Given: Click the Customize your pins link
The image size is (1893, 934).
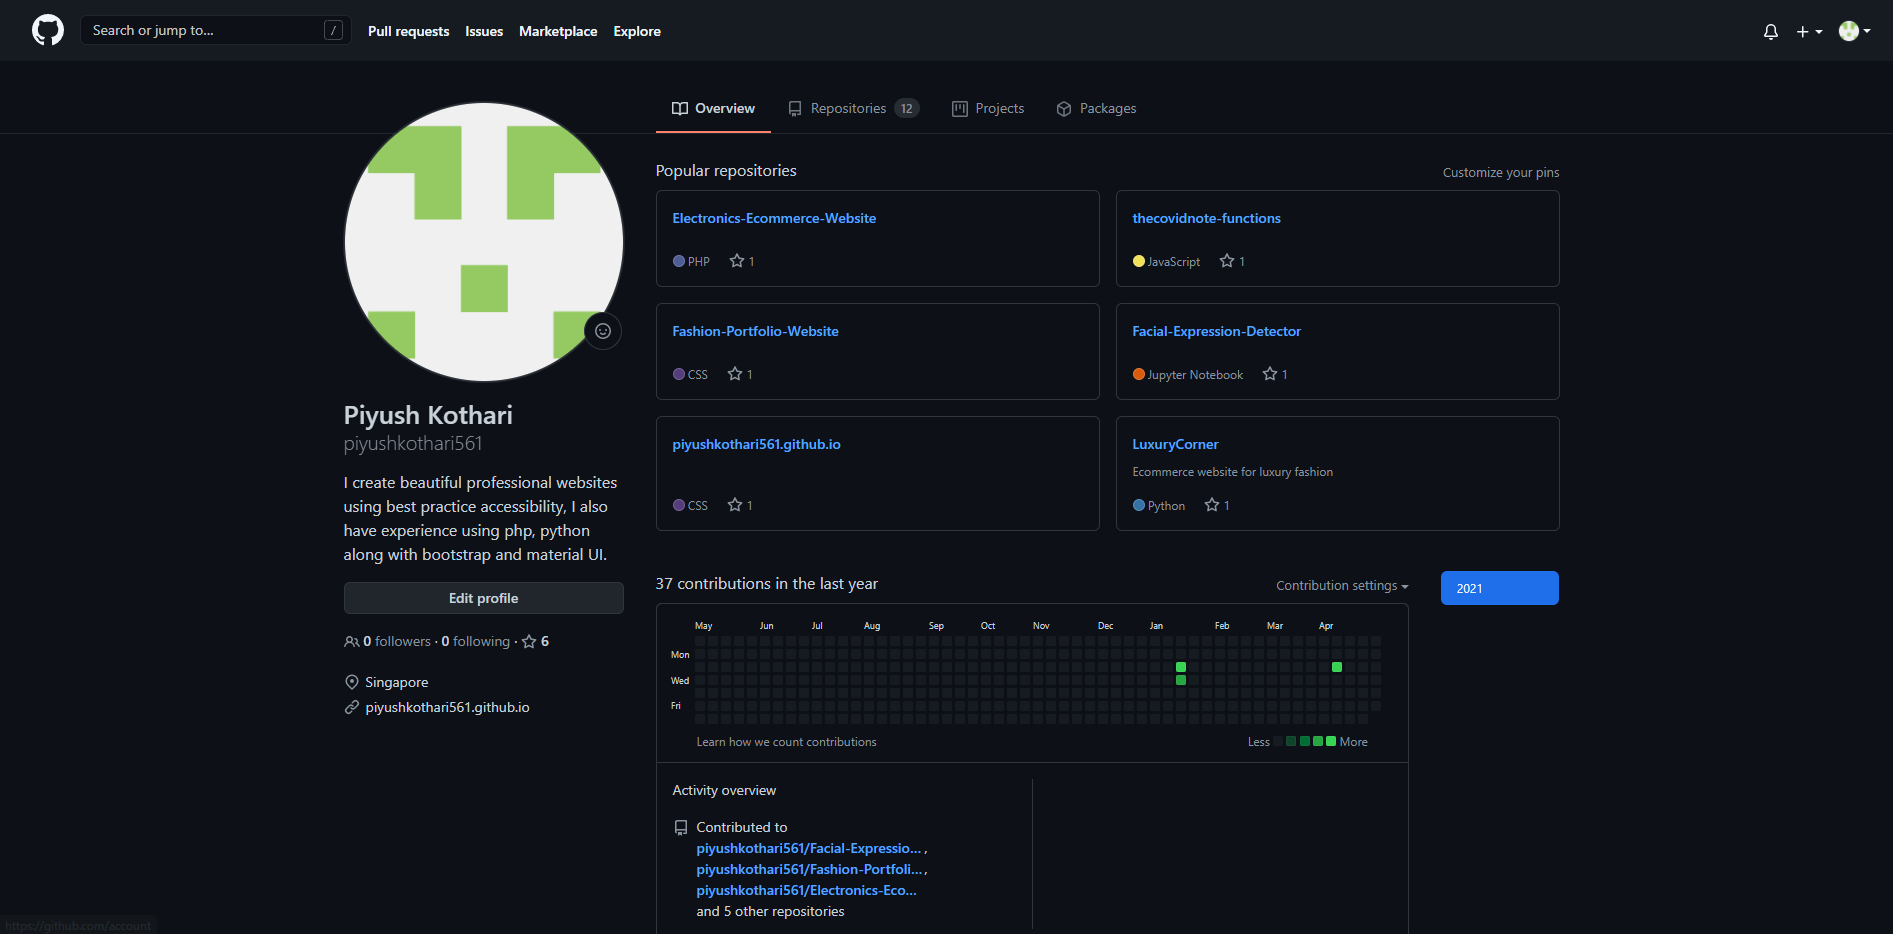Looking at the screenshot, I should (1500, 172).
